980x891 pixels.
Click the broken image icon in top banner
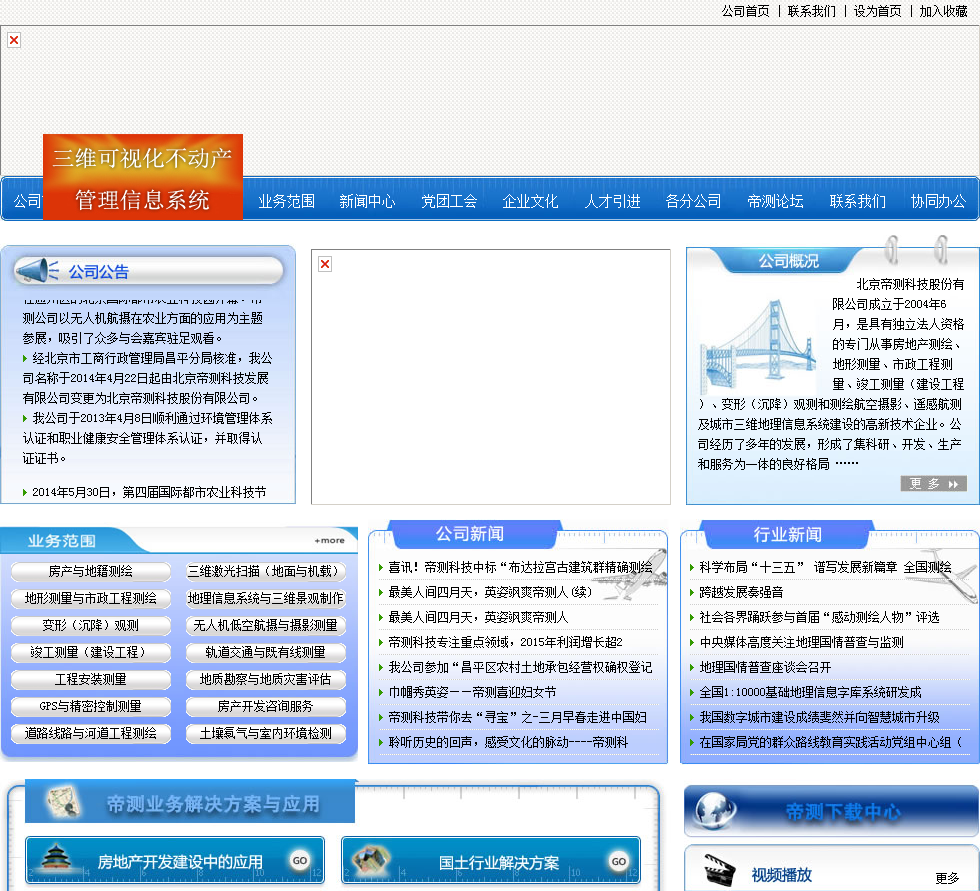14,40
